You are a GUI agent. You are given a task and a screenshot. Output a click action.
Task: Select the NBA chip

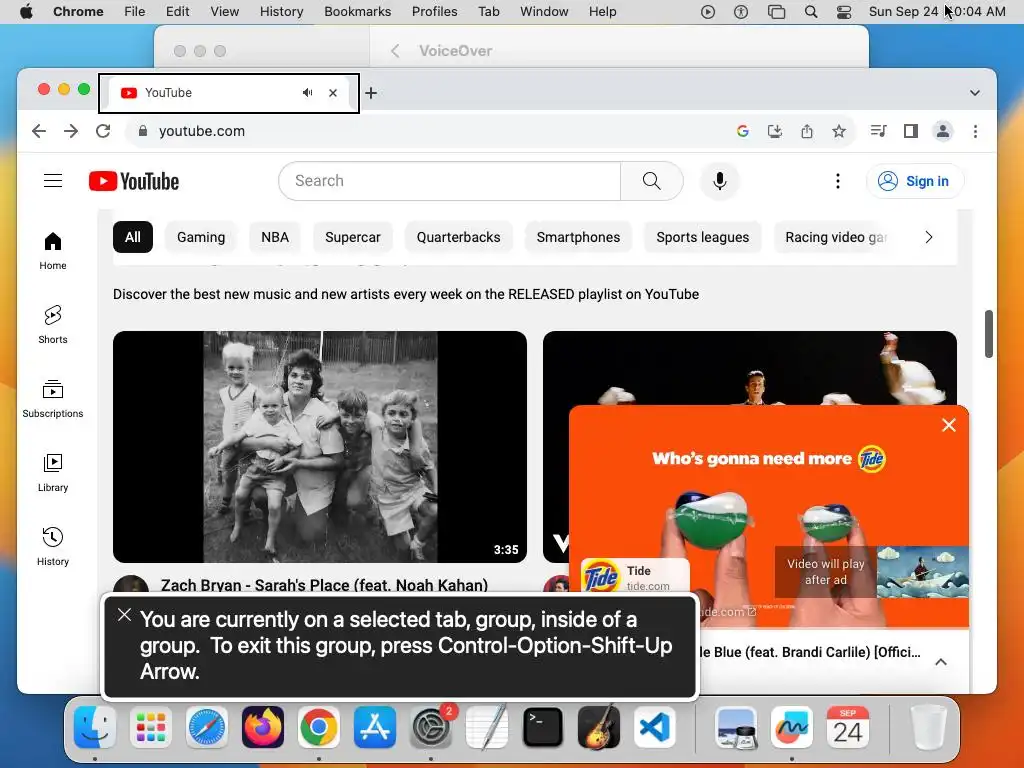[275, 237]
